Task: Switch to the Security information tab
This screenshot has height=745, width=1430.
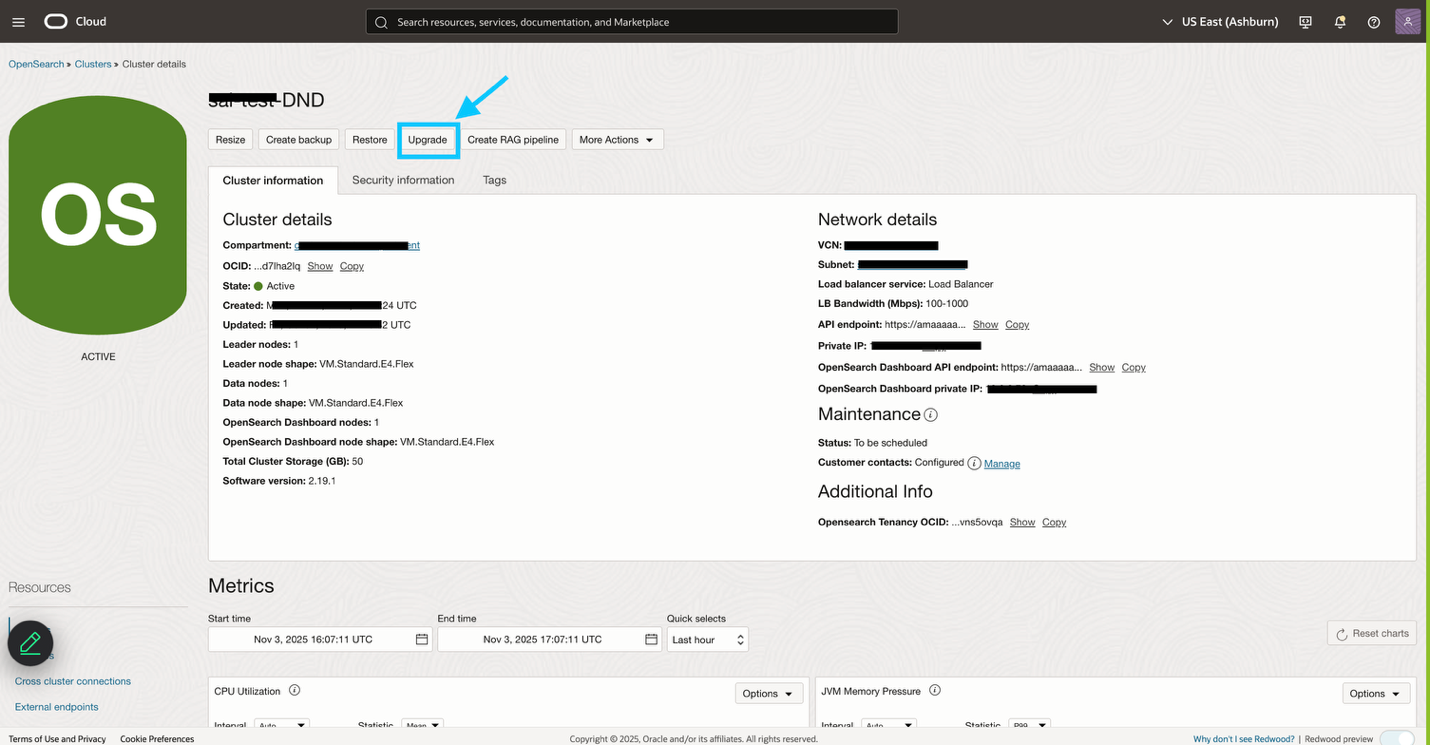Action: [x=403, y=180]
